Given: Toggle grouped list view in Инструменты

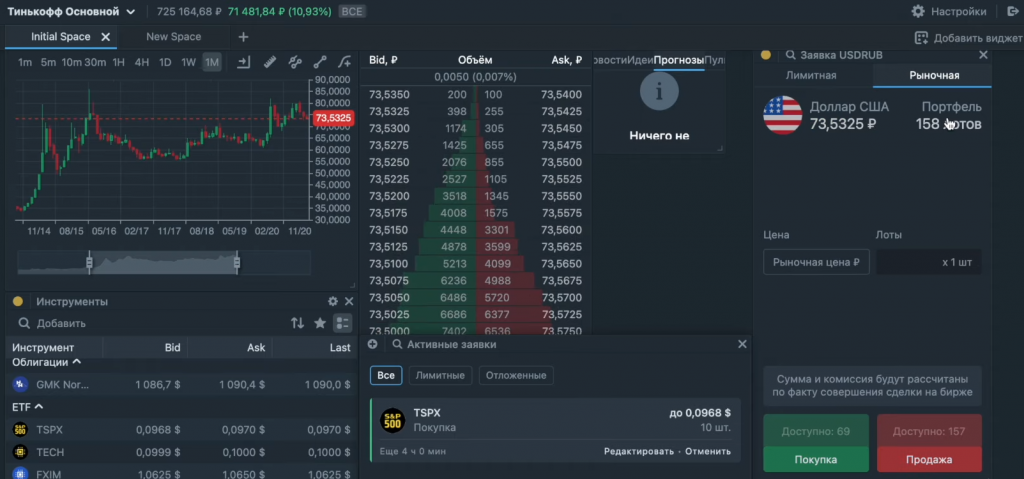Looking at the screenshot, I should tap(343, 323).
